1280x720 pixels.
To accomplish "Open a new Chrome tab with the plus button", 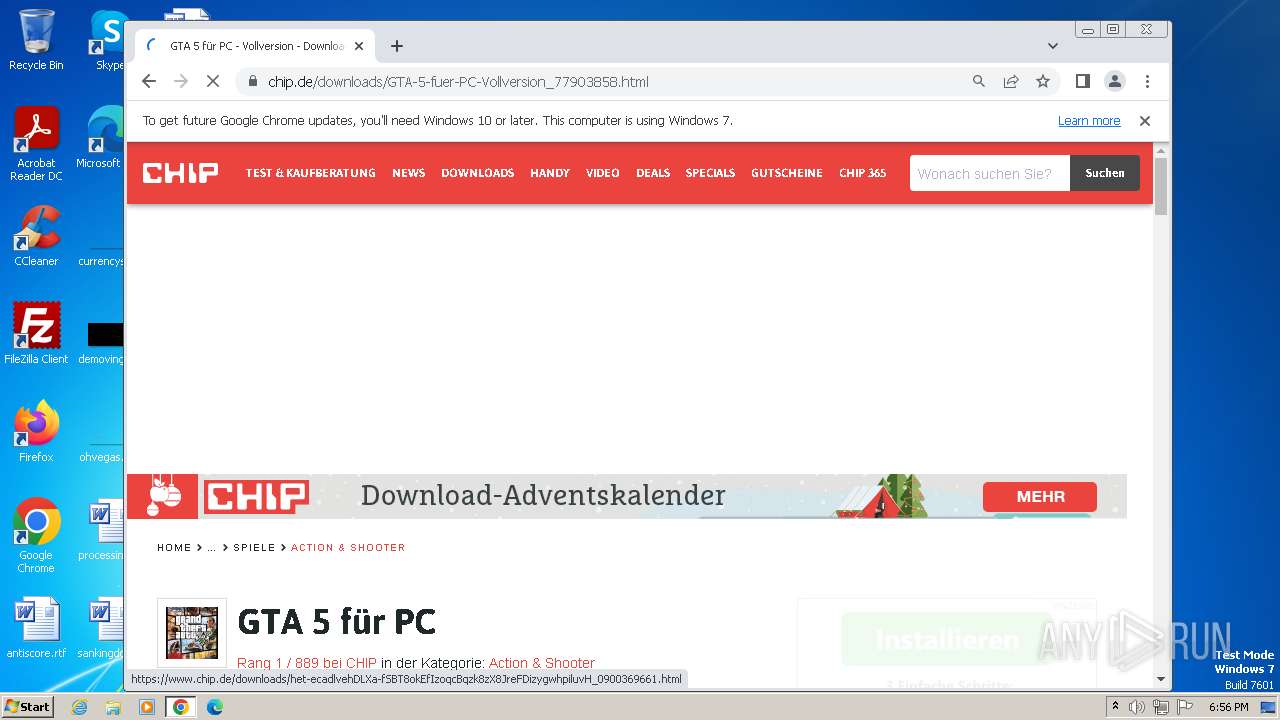I will tap(397, 46).
